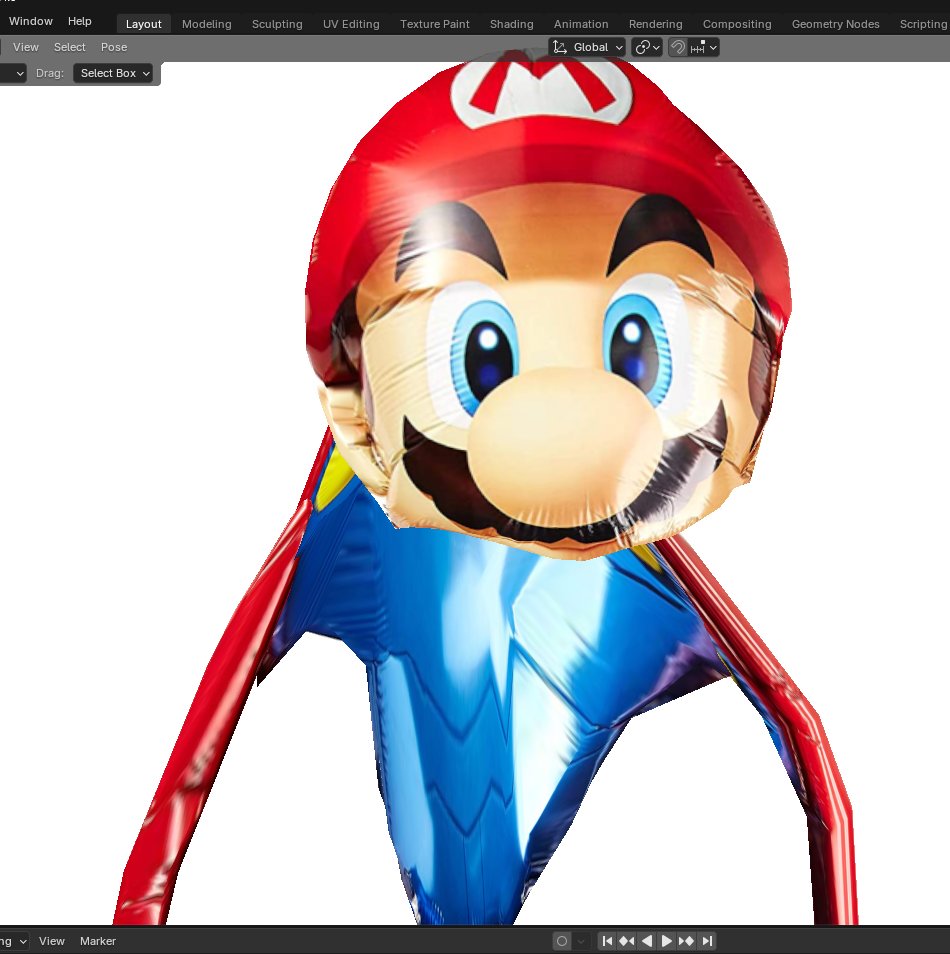Toggle the auto keying record button
The width and height of the screenshot is (950, 954).
click(x=562, y=941)
